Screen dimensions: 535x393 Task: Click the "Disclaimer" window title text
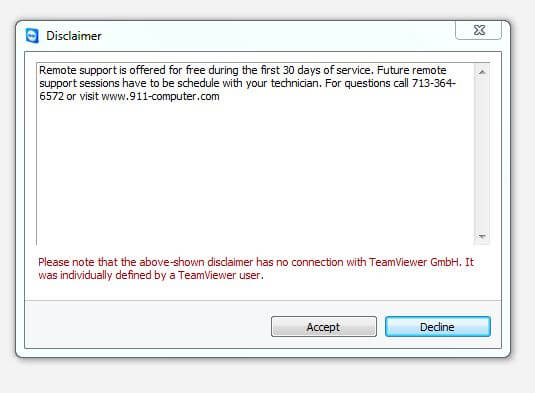pyautogui.click(x=74, y=36)
